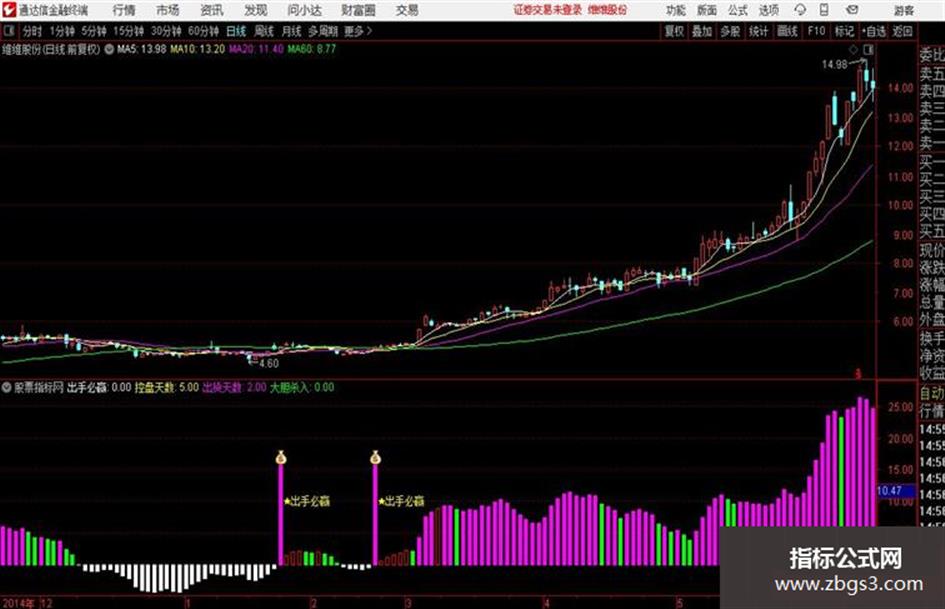Switch chart period to 周线
Screen dimensions: 945x609
[264, 31]
